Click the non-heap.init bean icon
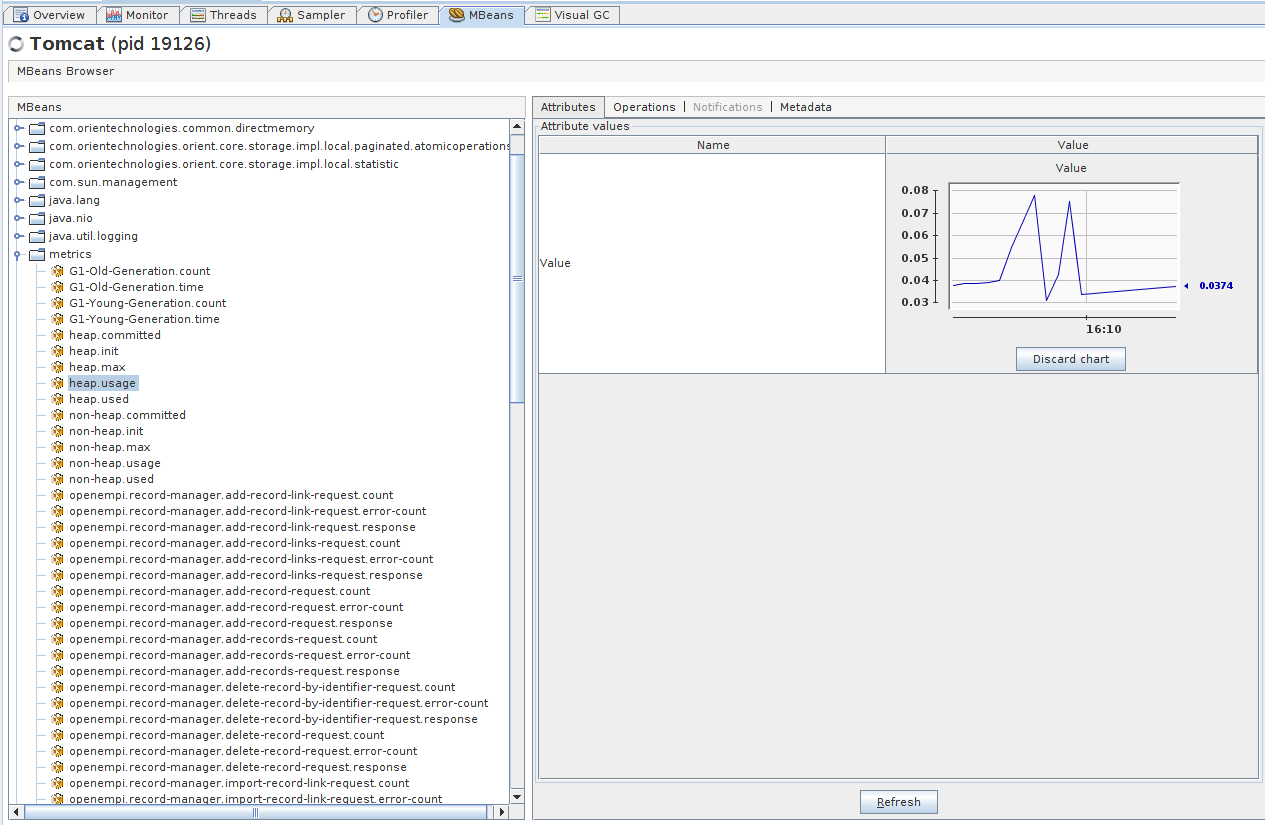The image size is (1265, 825). (x=58, y=431)
